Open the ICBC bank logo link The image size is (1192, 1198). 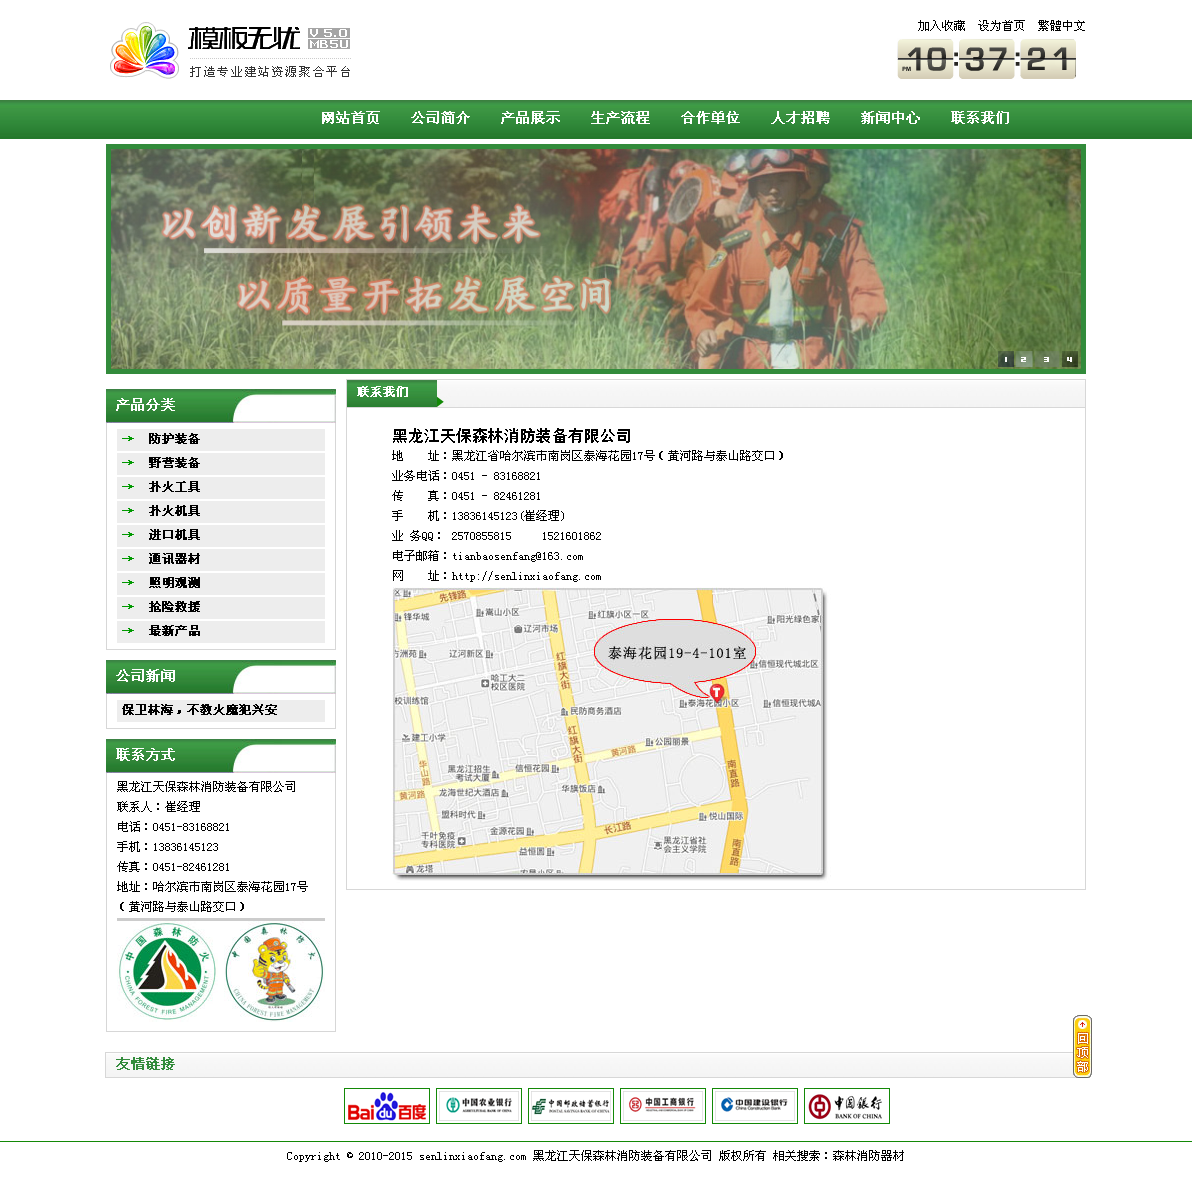pos(663,1106)
